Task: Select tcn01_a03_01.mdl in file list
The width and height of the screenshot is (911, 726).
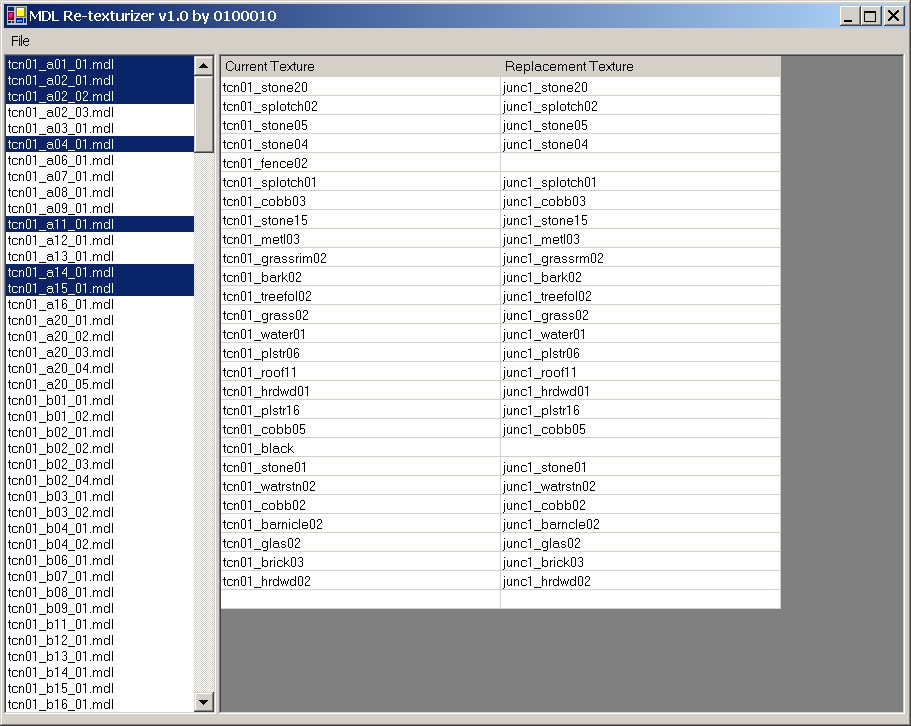Action: coord(60,128)
